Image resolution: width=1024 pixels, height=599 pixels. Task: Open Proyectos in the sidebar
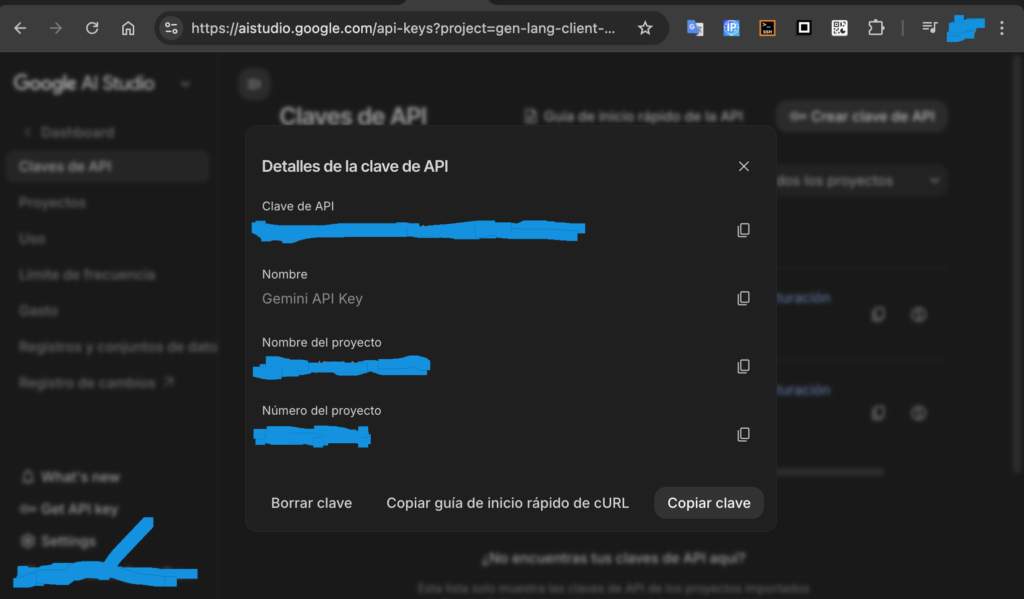coord(52,203)
